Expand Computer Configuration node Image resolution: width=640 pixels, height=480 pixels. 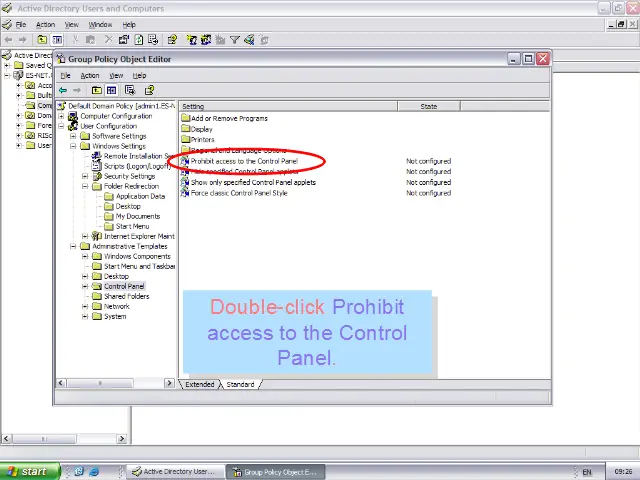point(61,116)
